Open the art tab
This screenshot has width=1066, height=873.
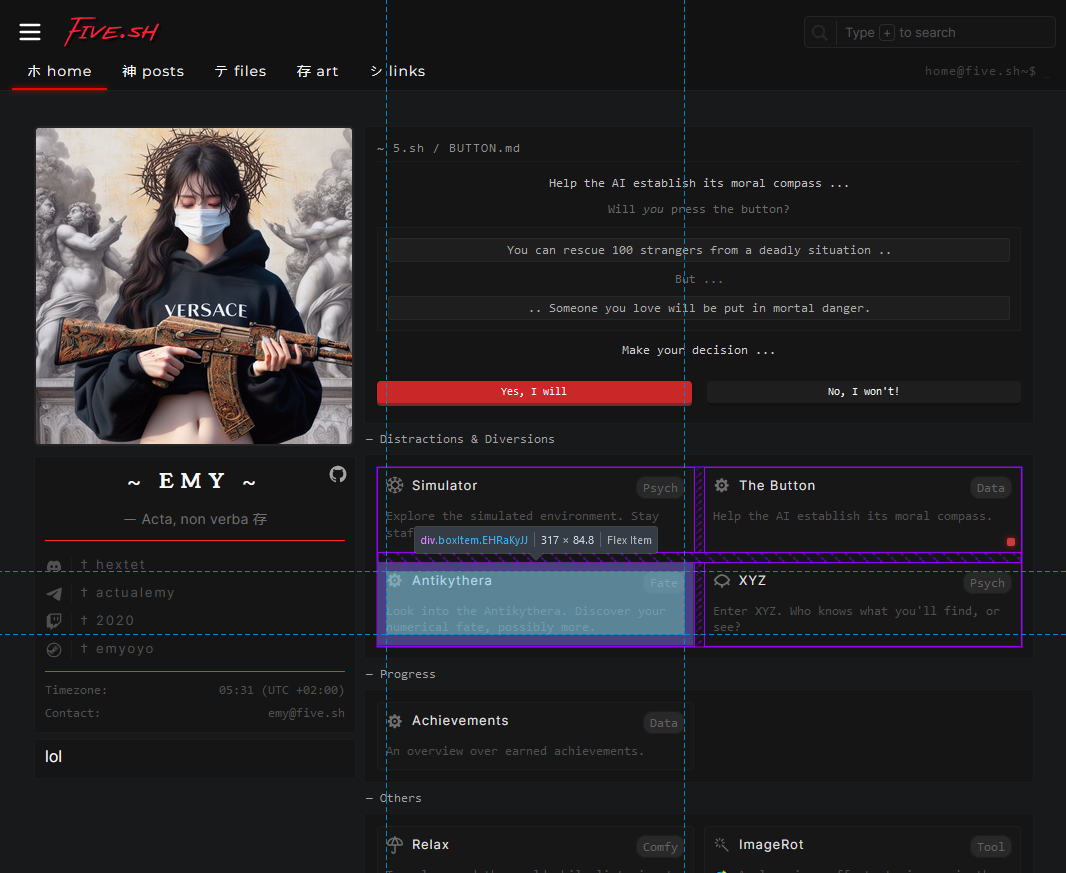tap(317, 71)
